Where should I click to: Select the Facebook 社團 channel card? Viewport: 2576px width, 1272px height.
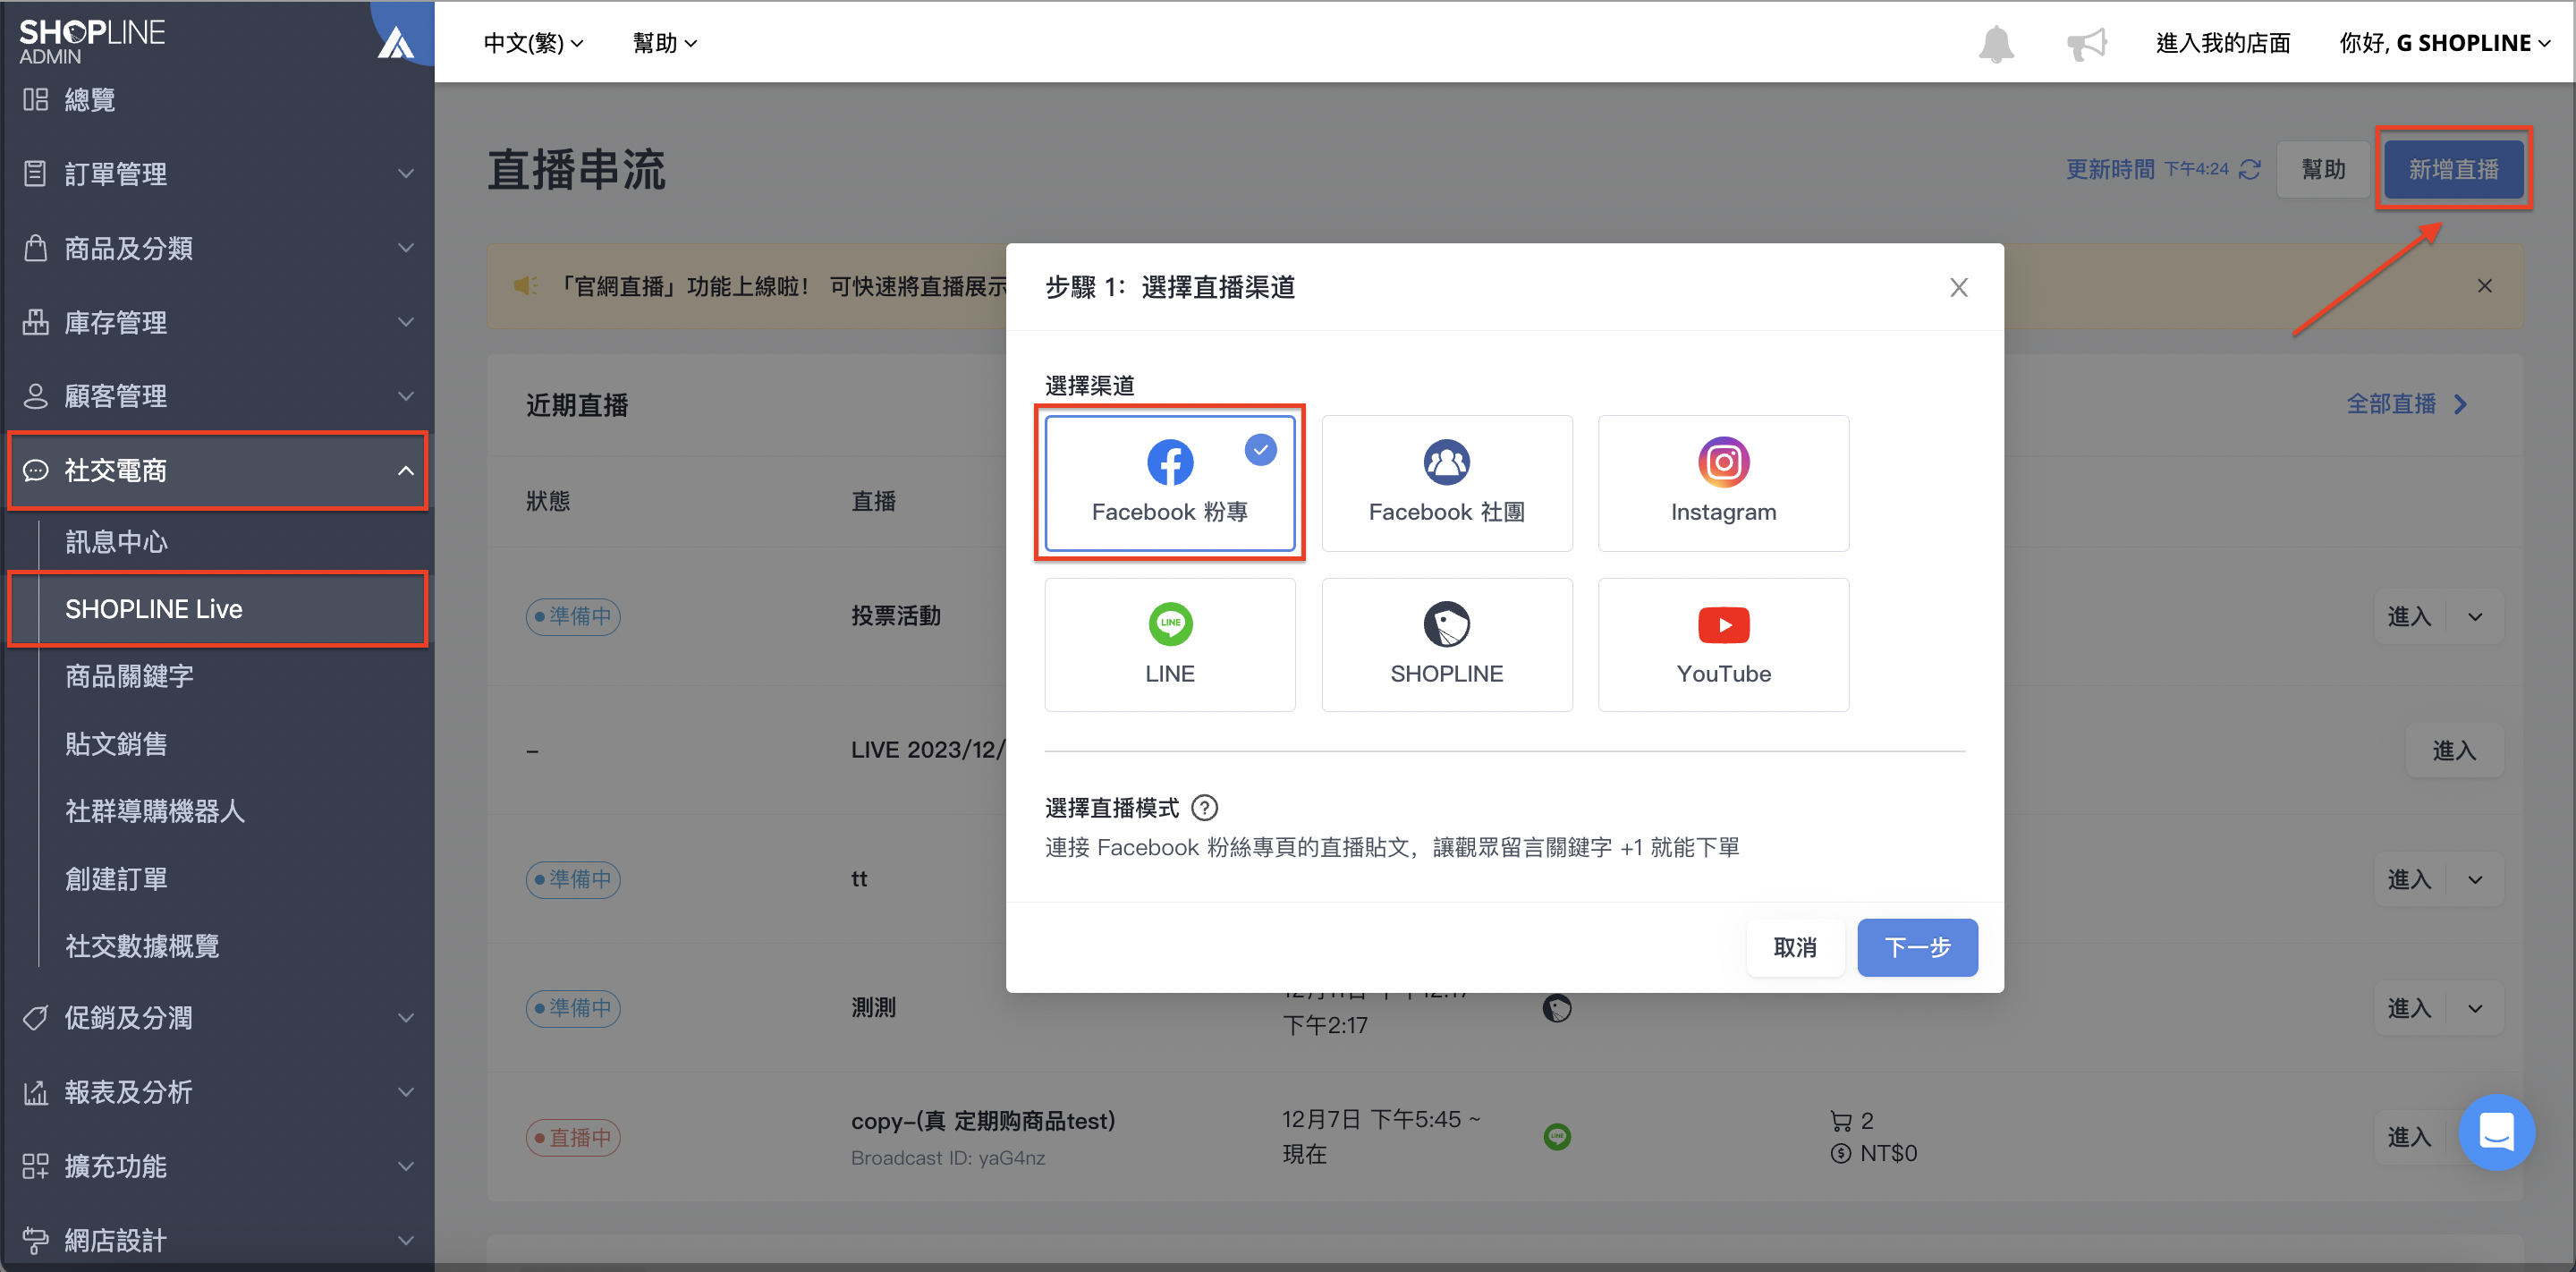pos(1446,483)
